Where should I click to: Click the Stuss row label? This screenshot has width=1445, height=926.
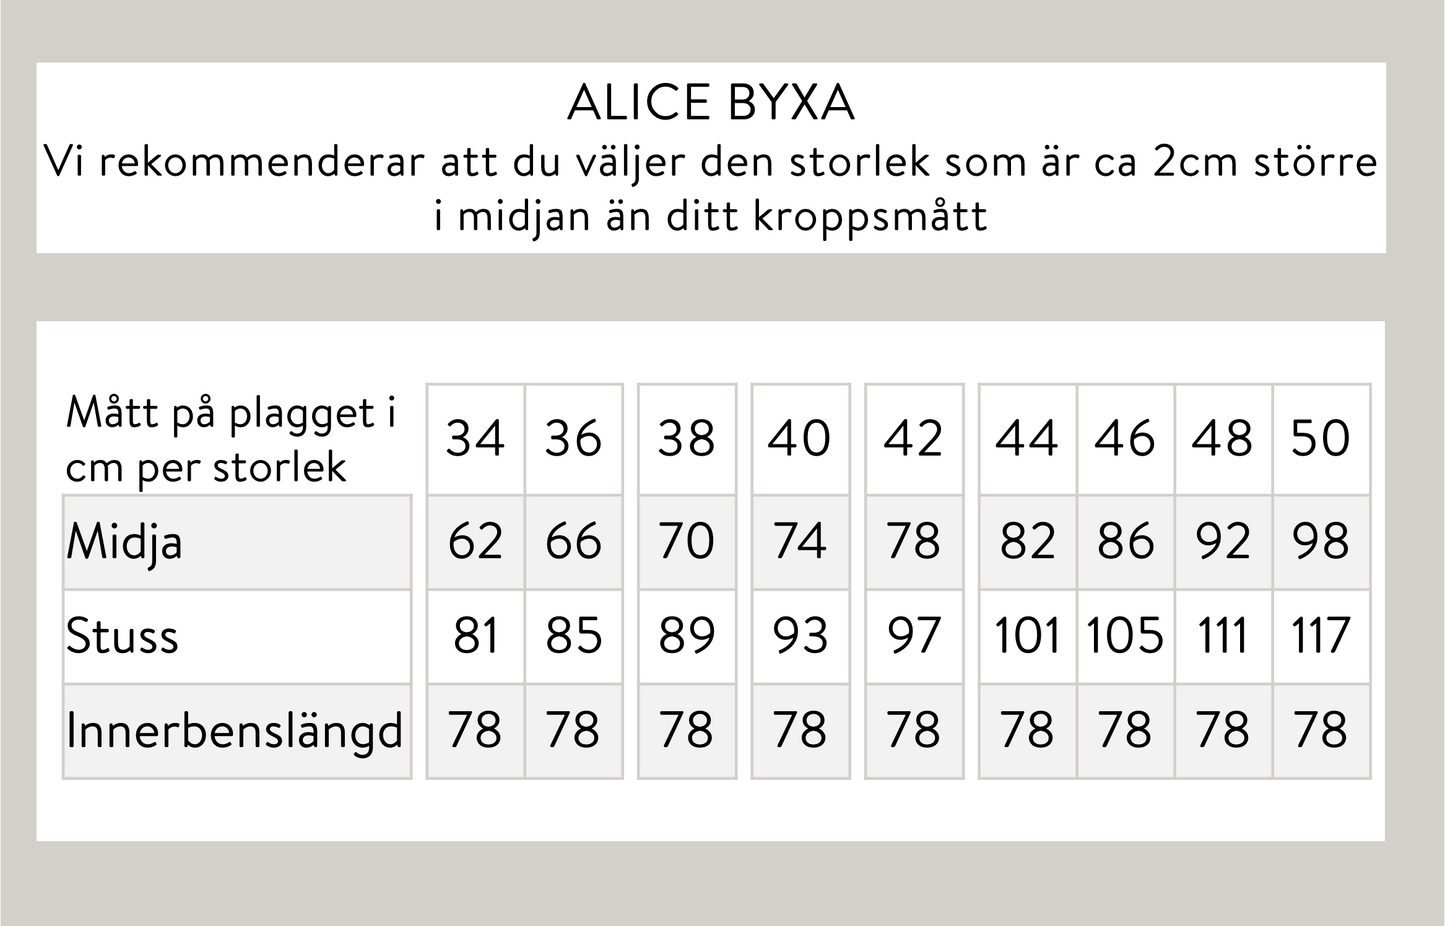pyautogui.click(x=122, y=636)
